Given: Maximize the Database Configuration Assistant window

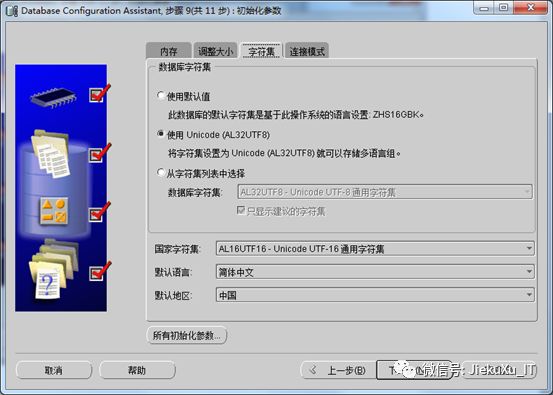Looking at the screenshot, I should pos(504,8).
